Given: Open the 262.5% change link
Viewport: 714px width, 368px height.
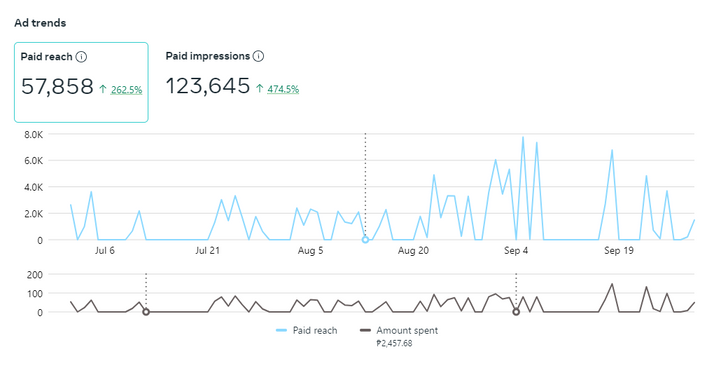Looking at the screenshot, I should click(x=127, y=90).
